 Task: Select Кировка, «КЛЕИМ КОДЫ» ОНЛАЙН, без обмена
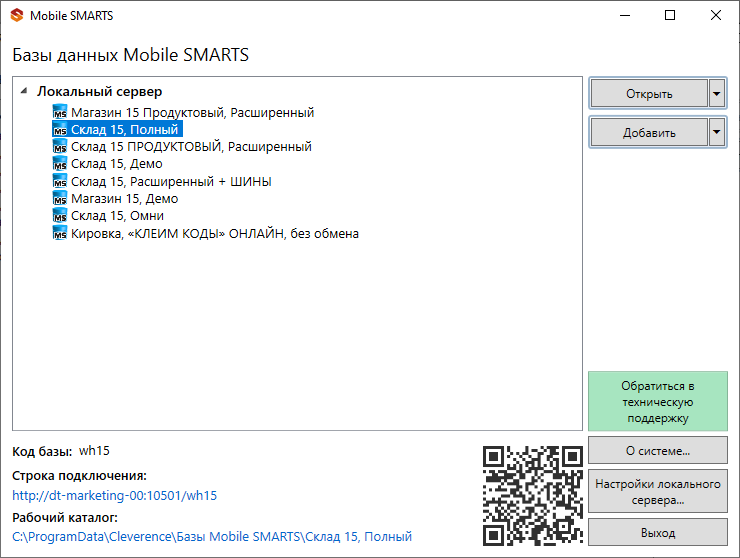[215, 233]
